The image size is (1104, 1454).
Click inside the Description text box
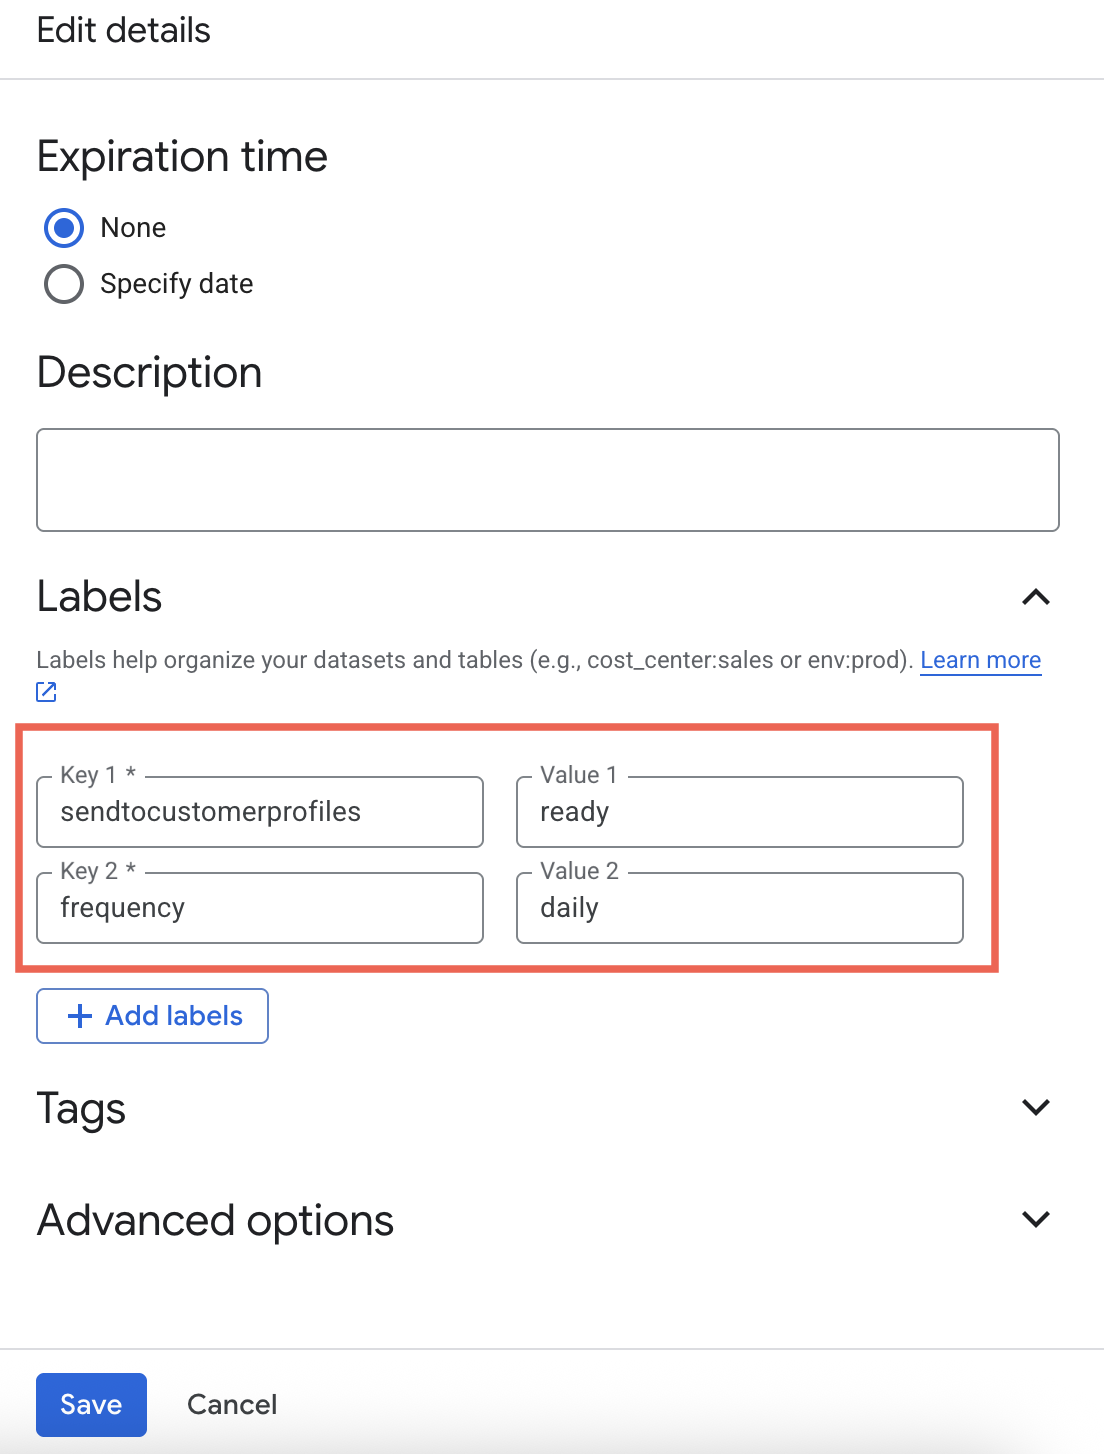point(547,480)
